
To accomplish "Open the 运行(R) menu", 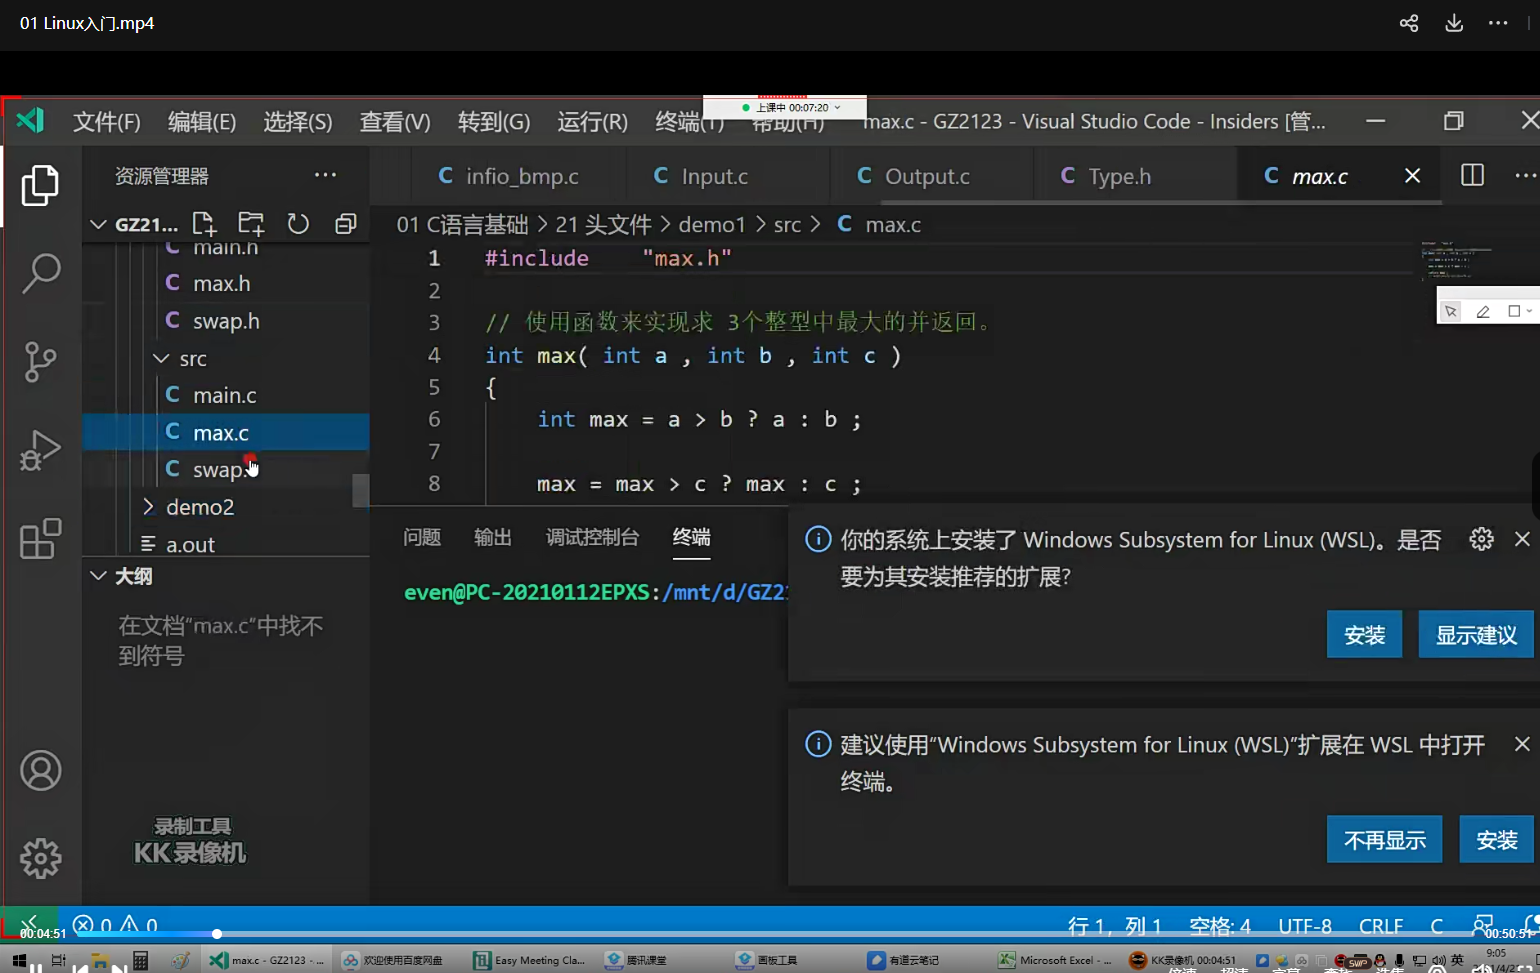I will click(x=592, y=122).
